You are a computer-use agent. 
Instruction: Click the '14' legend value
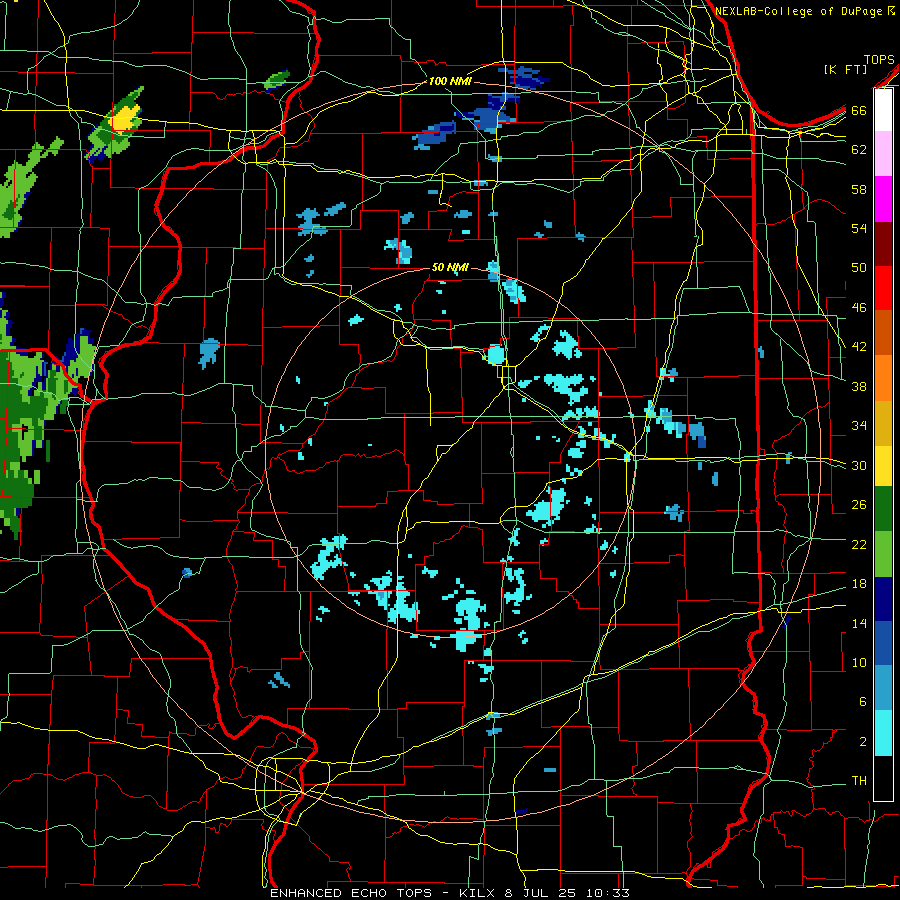tap(859, 623)
